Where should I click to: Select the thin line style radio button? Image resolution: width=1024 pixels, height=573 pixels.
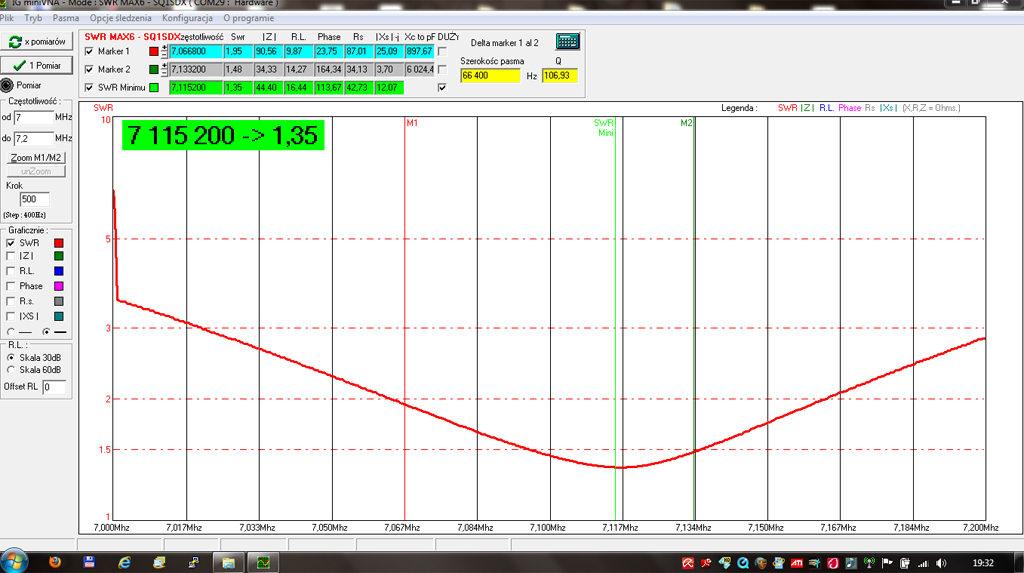click(11, 332)
